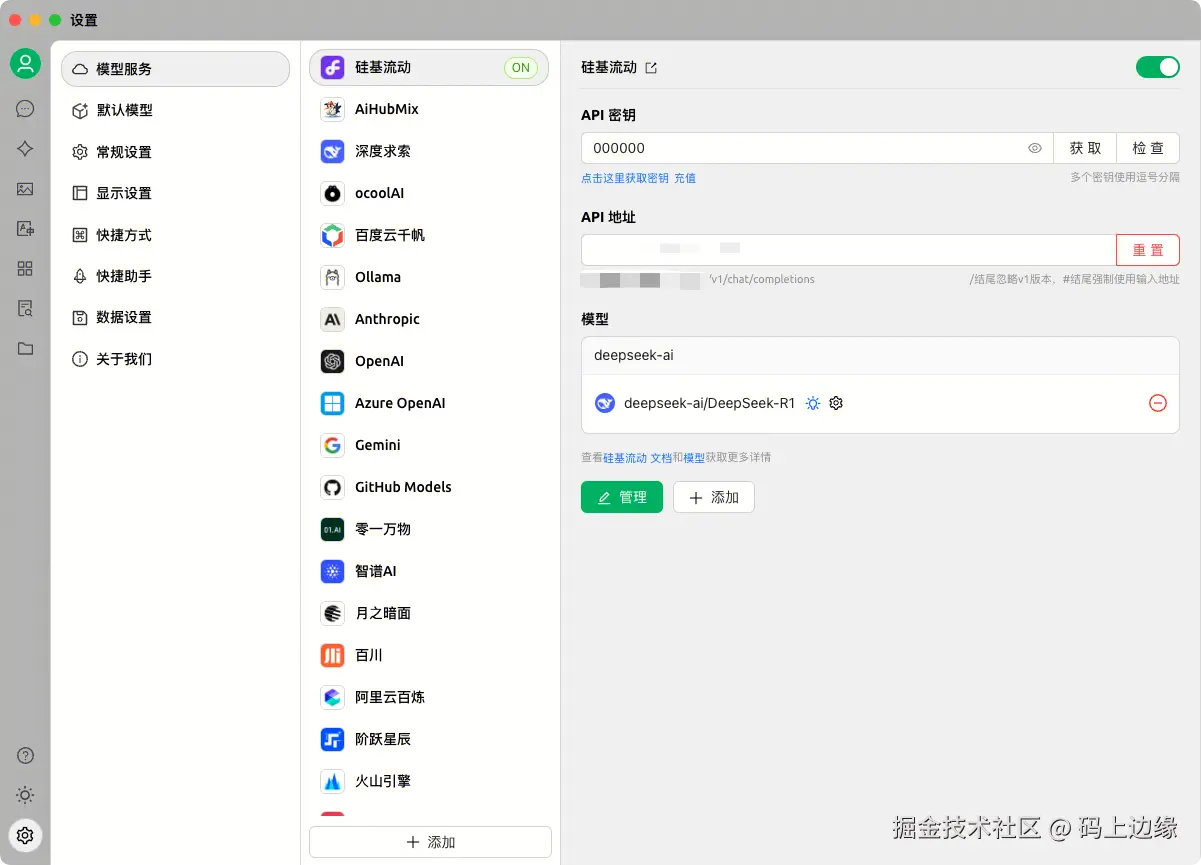Viewport: 1201px width, 865px height.
Task: Open the translate icon in sidebar
Action: click(x=25, y=228)
